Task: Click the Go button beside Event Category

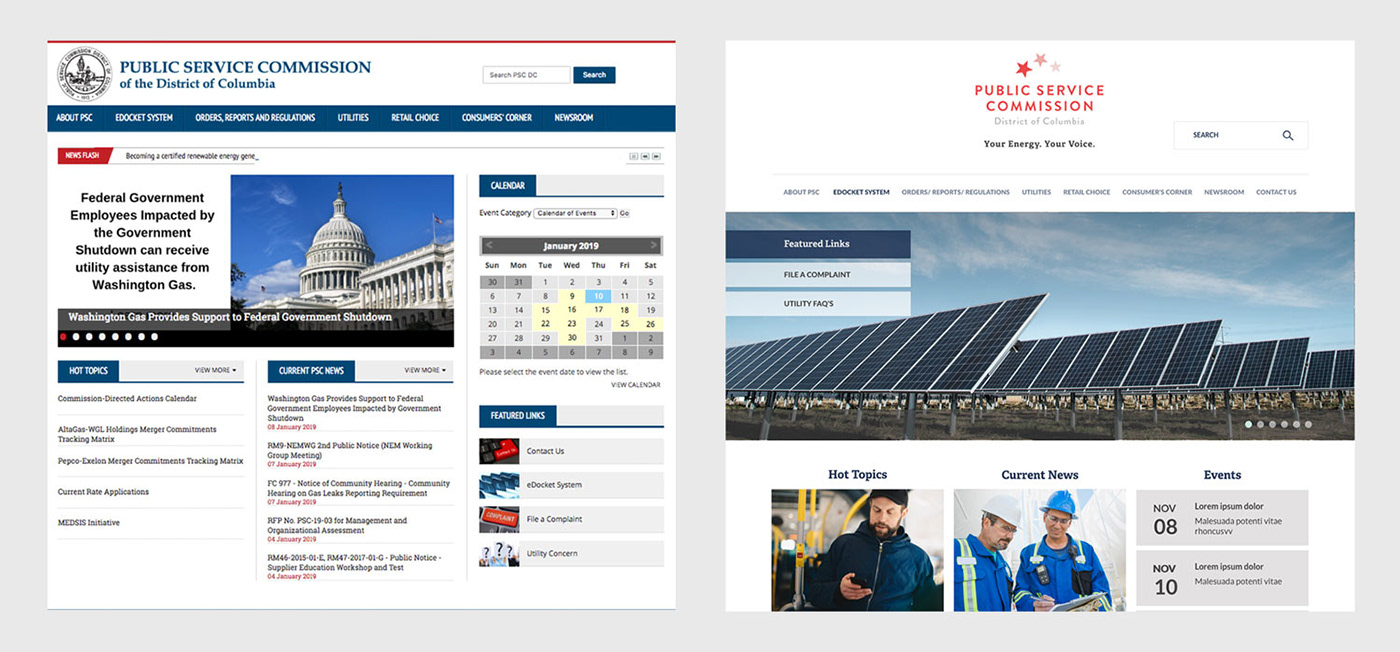Action: click(625, 213)
